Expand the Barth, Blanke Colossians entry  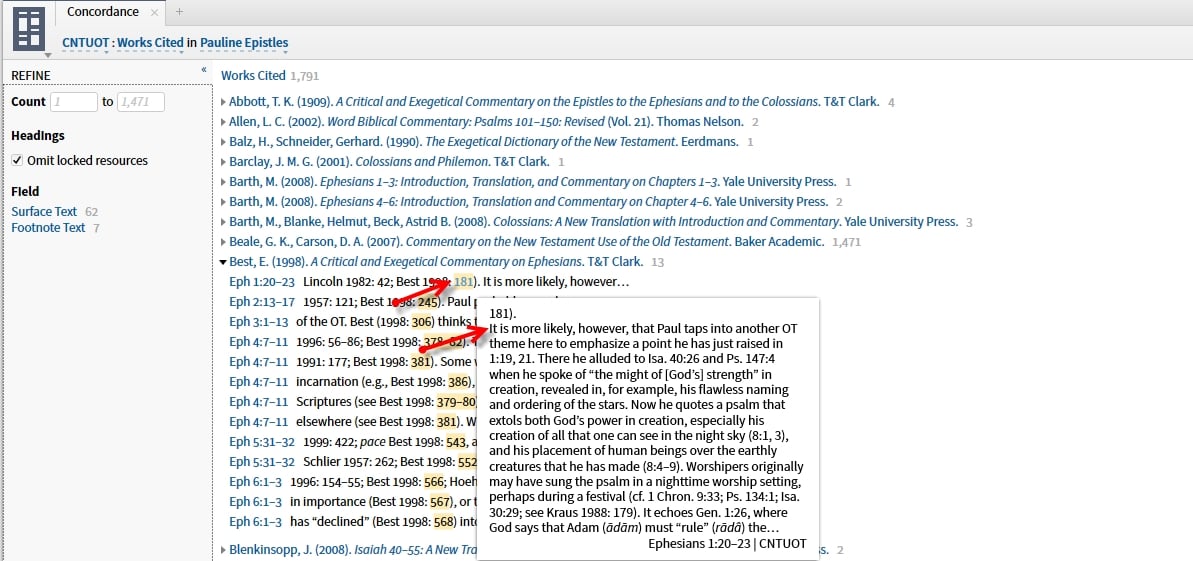pyautogui.click(x=223, y=222)
